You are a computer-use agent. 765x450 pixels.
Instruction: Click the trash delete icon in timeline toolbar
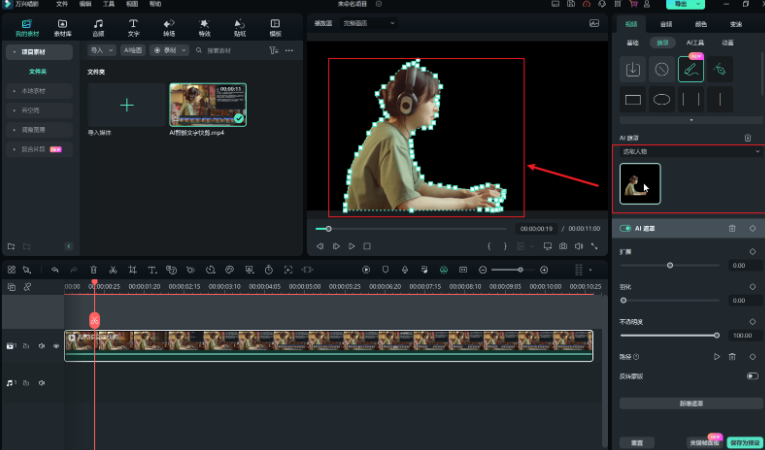[93, 269]
